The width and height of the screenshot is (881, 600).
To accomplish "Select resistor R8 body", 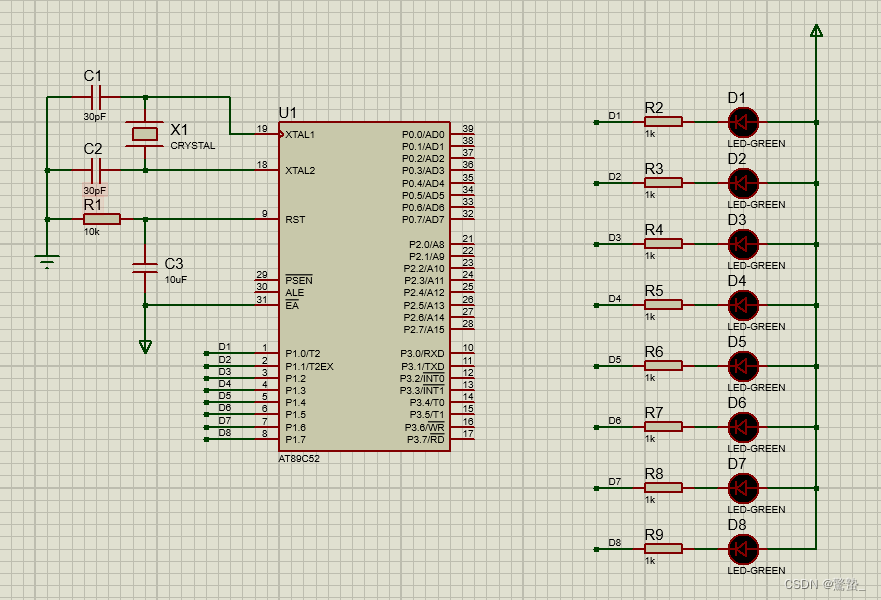I will pos(664,488).
